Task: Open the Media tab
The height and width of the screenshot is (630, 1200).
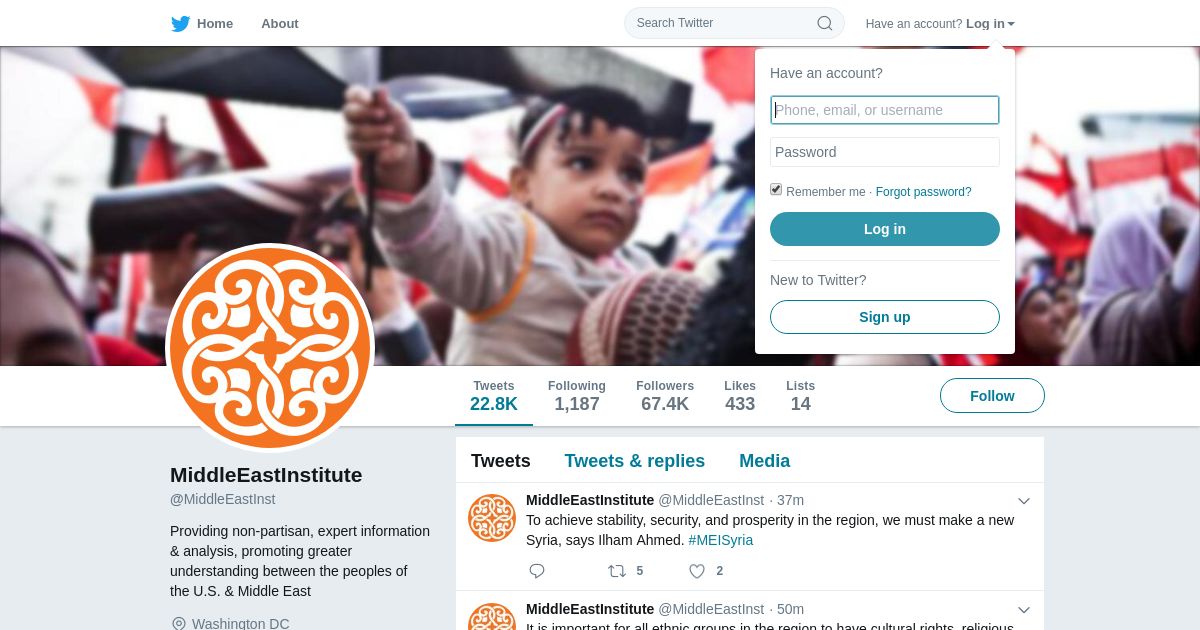Action: point(764,461)
